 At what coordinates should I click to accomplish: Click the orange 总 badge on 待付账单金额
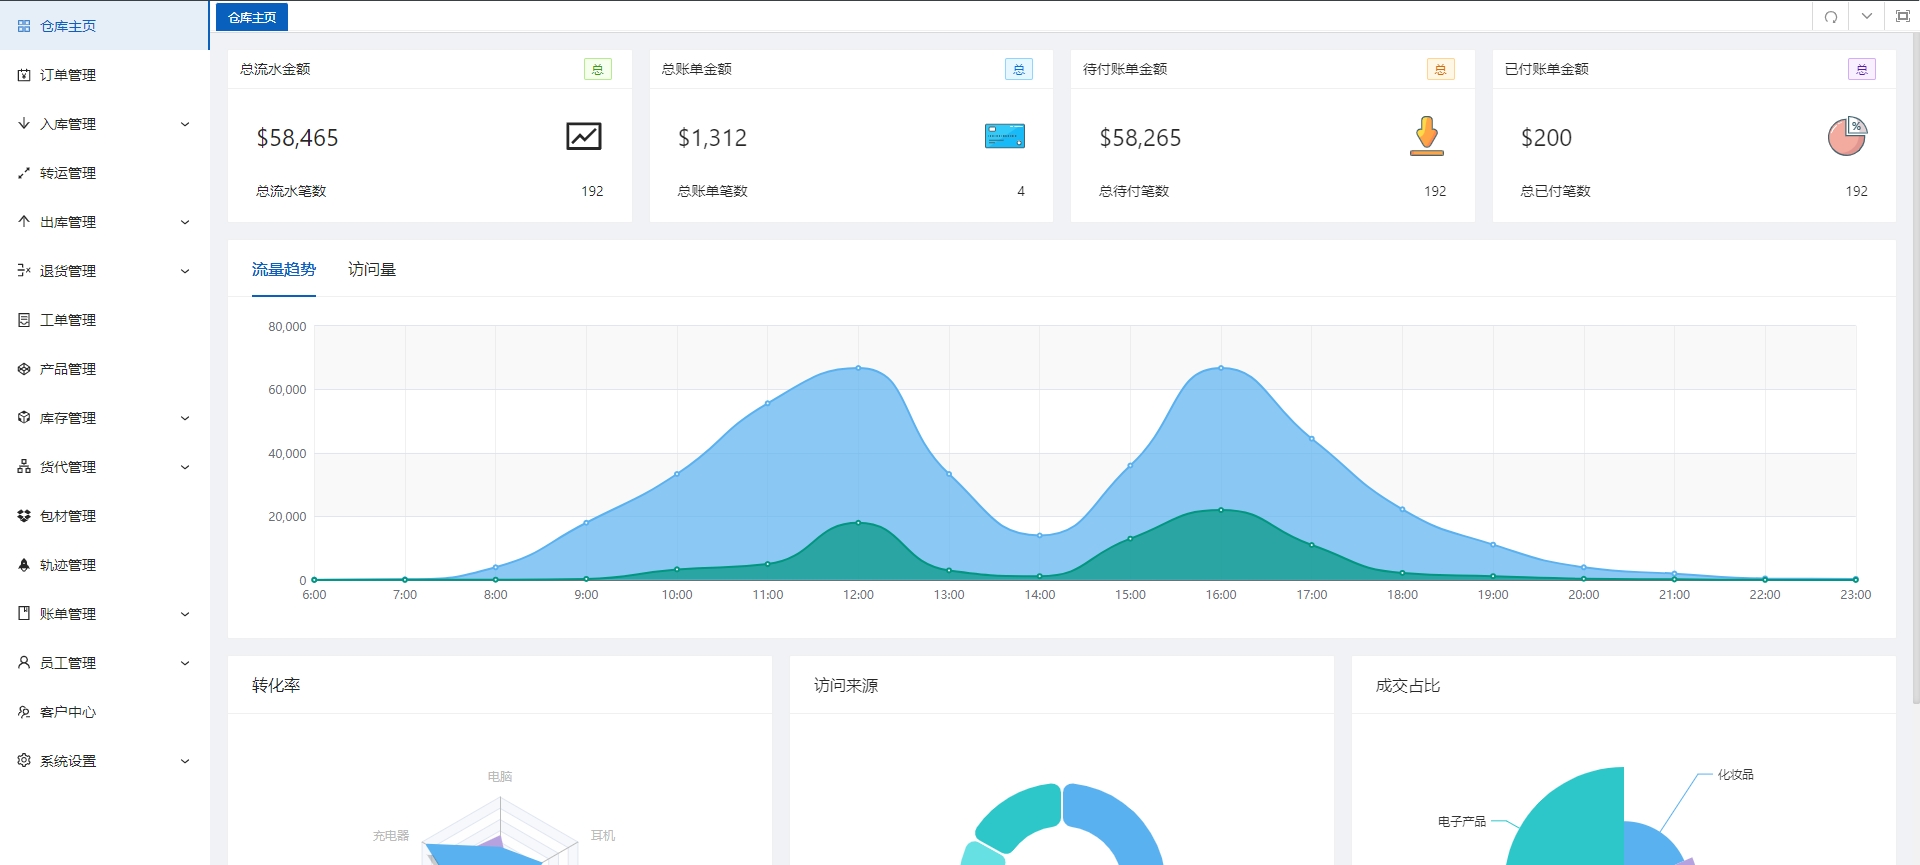tap(1441, 69)
